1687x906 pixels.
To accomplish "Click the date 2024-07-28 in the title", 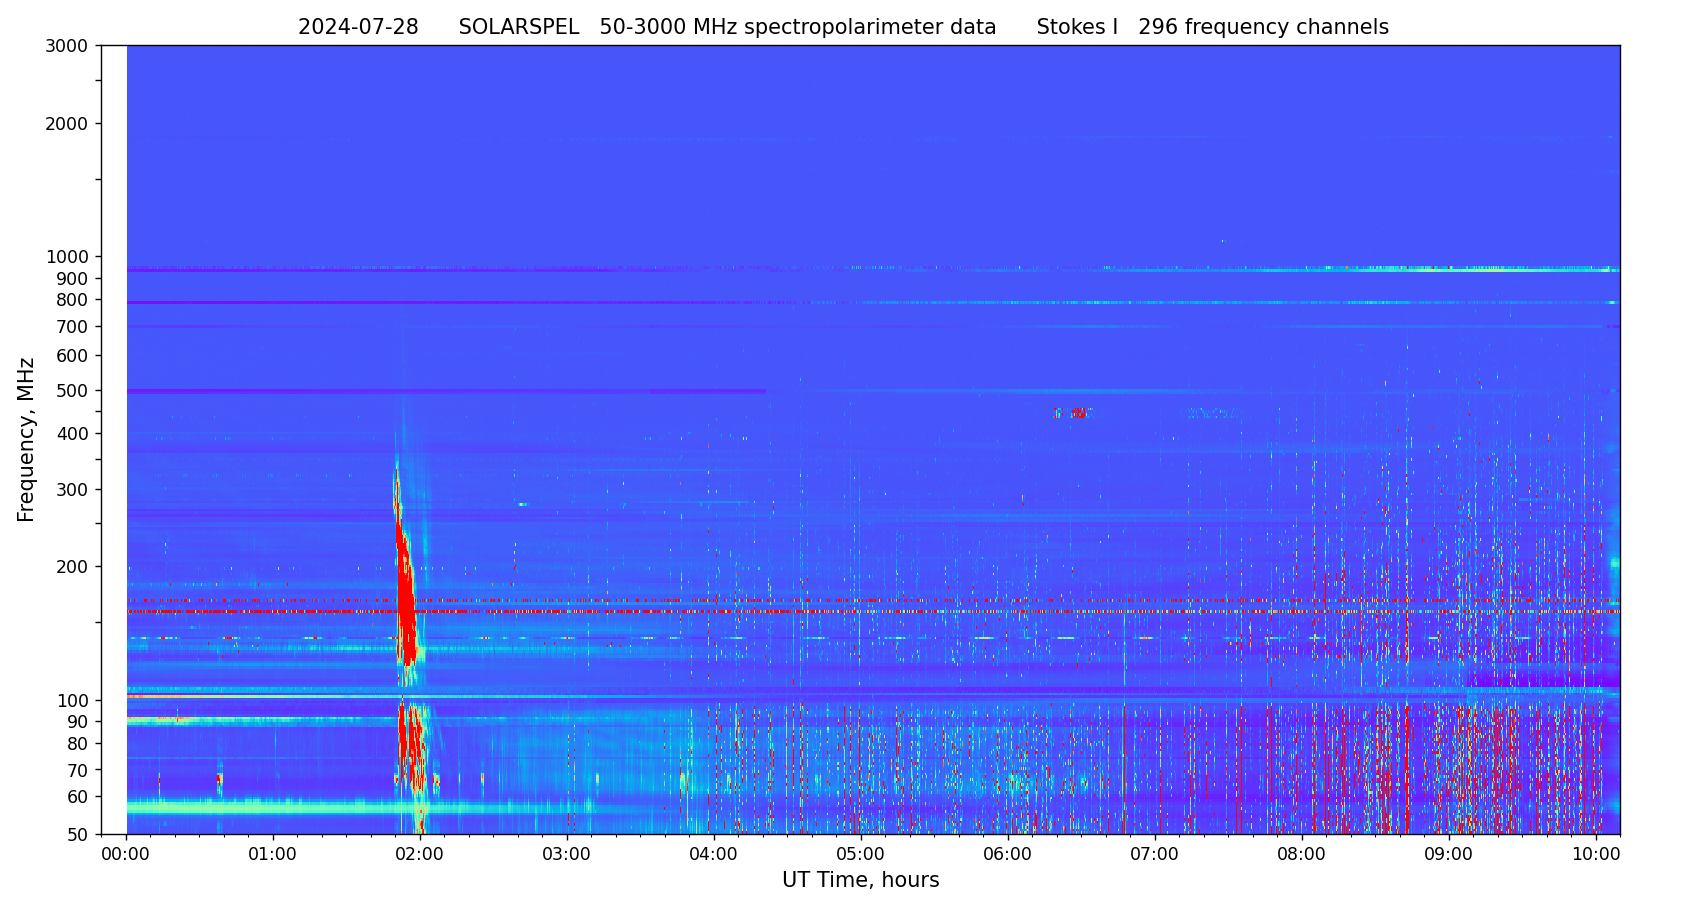I will [358, 28].
